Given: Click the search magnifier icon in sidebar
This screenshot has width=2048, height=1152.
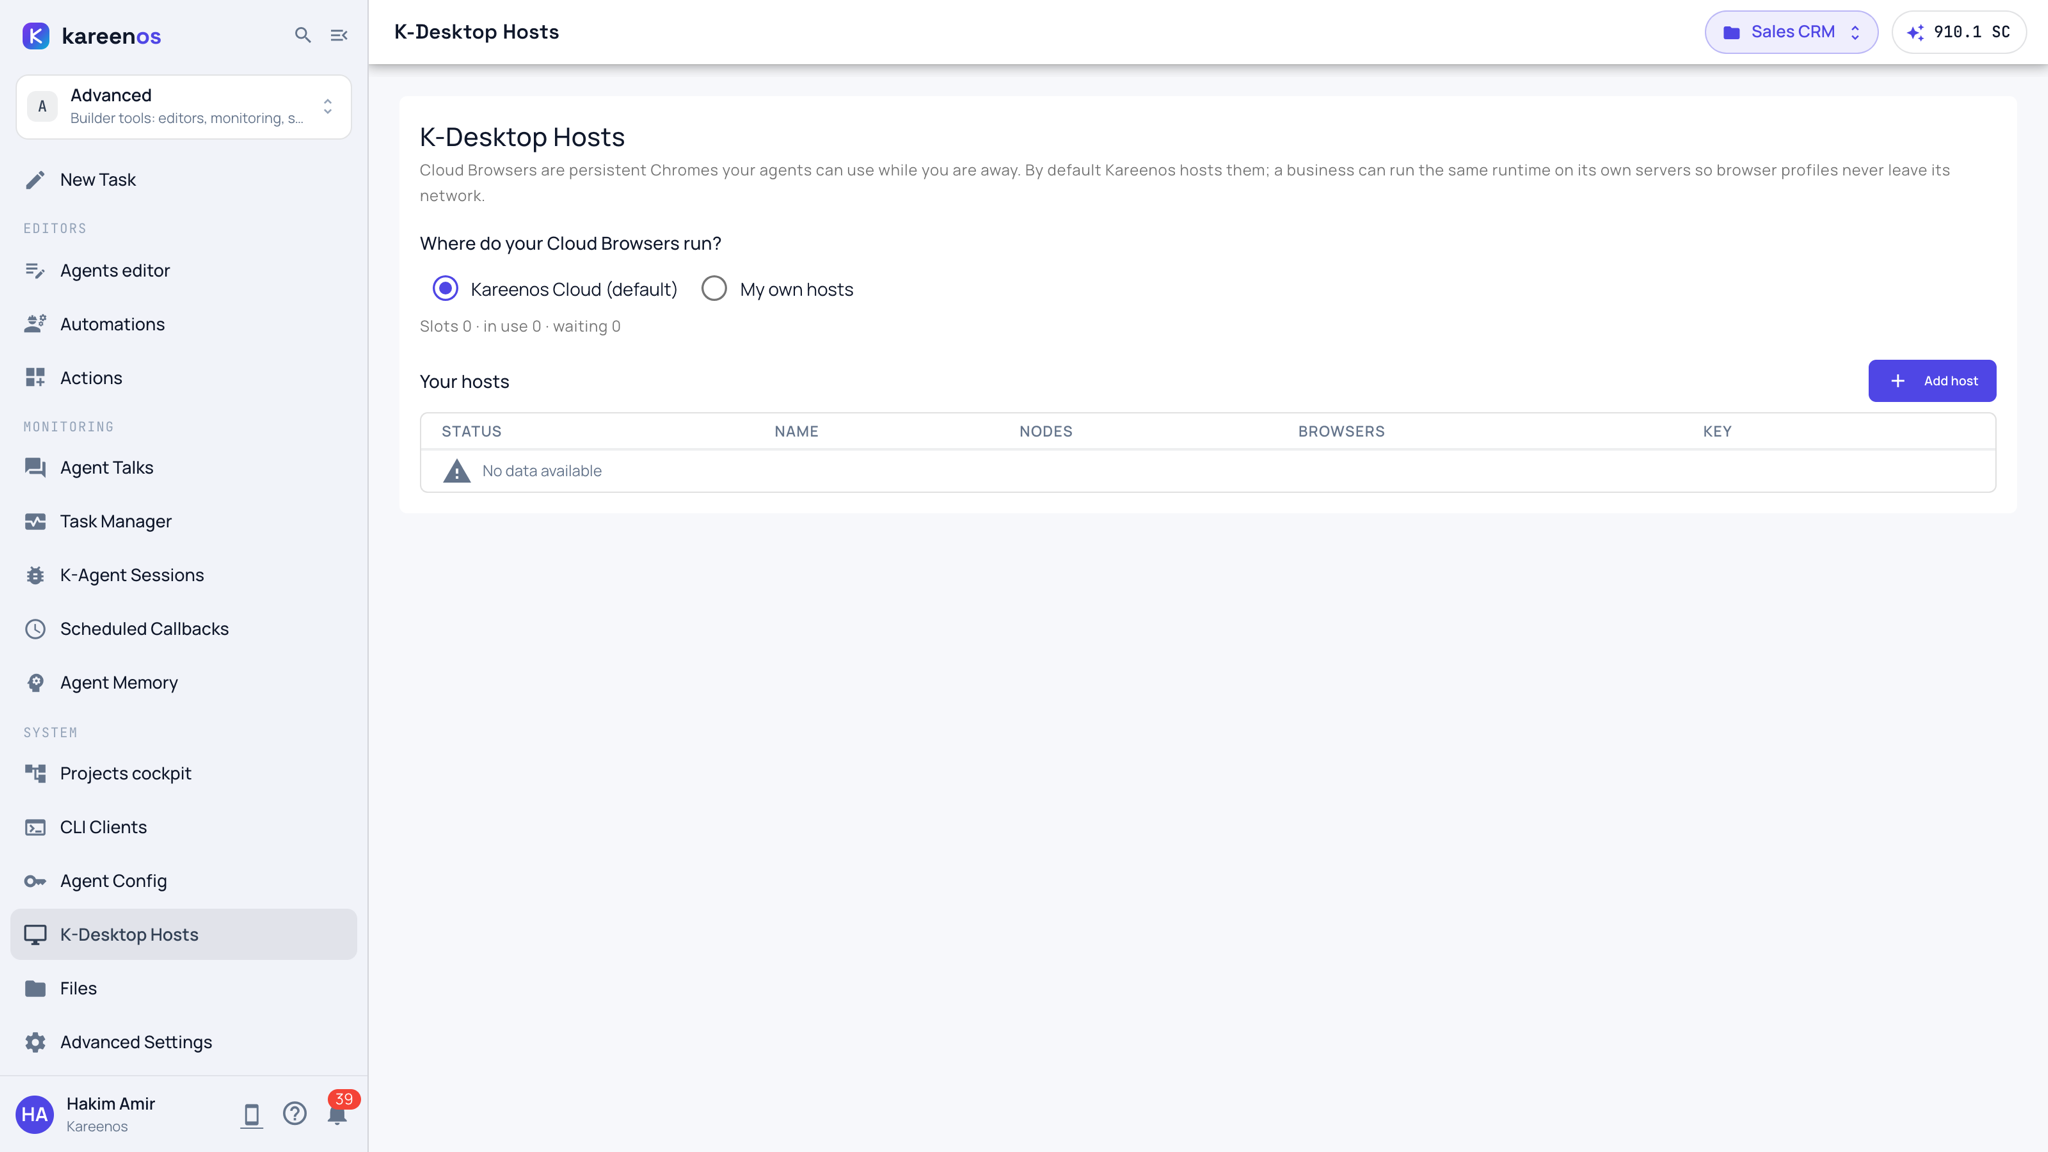Looking at the screenshot, I should click(x=302, y=35).
